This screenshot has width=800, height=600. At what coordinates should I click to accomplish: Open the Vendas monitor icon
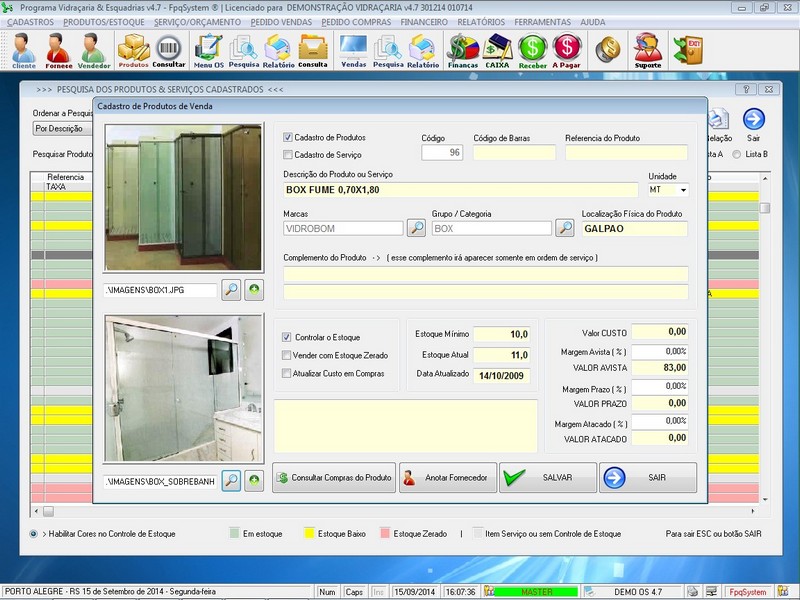point(354,50)
